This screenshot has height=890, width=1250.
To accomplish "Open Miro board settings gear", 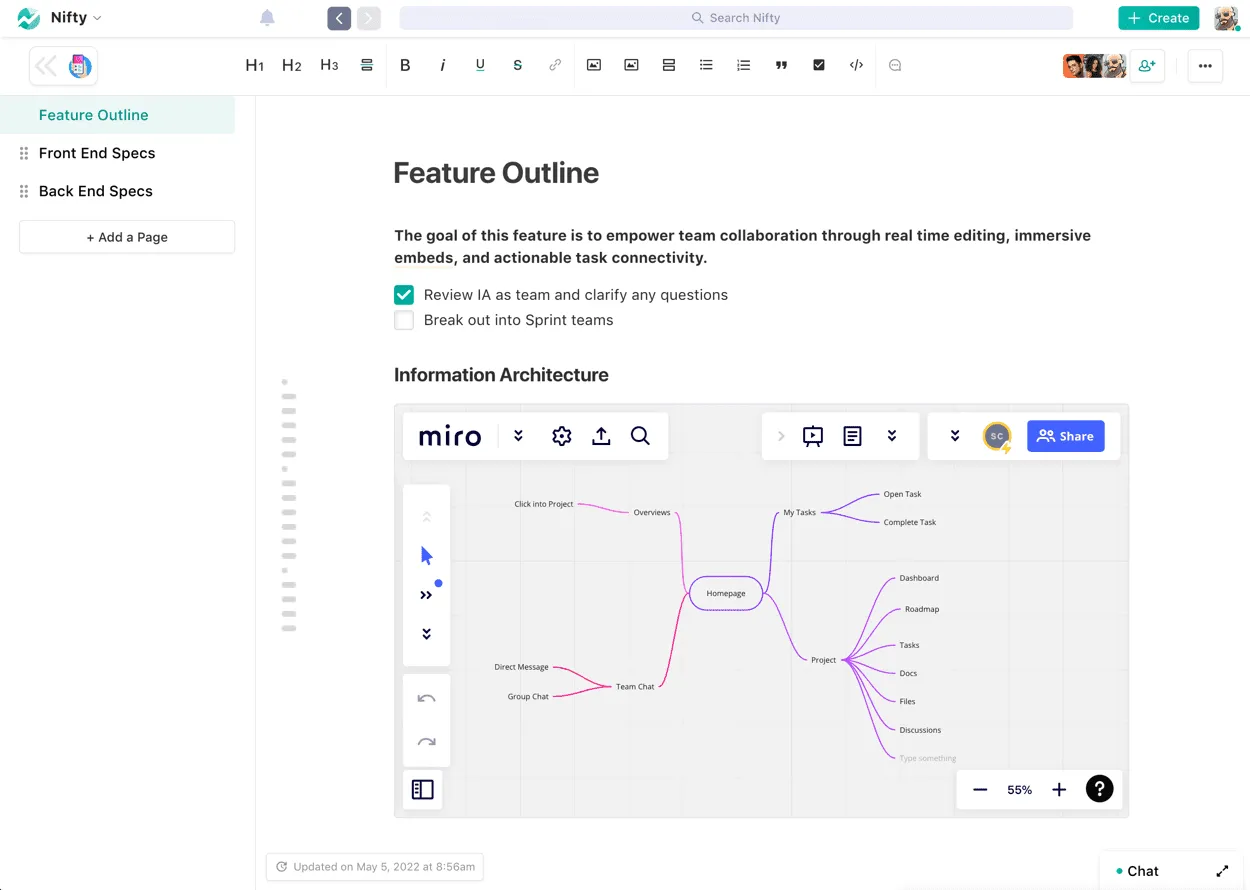I will [x=561, y=436].
